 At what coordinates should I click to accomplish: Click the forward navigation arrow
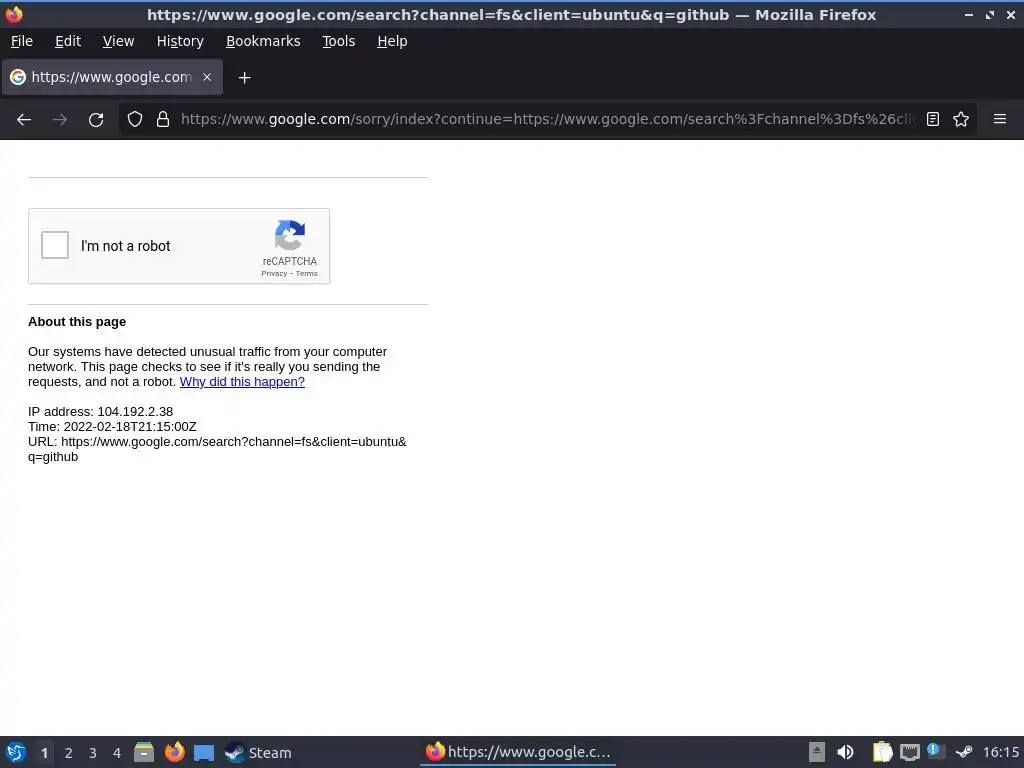[60, 120]
